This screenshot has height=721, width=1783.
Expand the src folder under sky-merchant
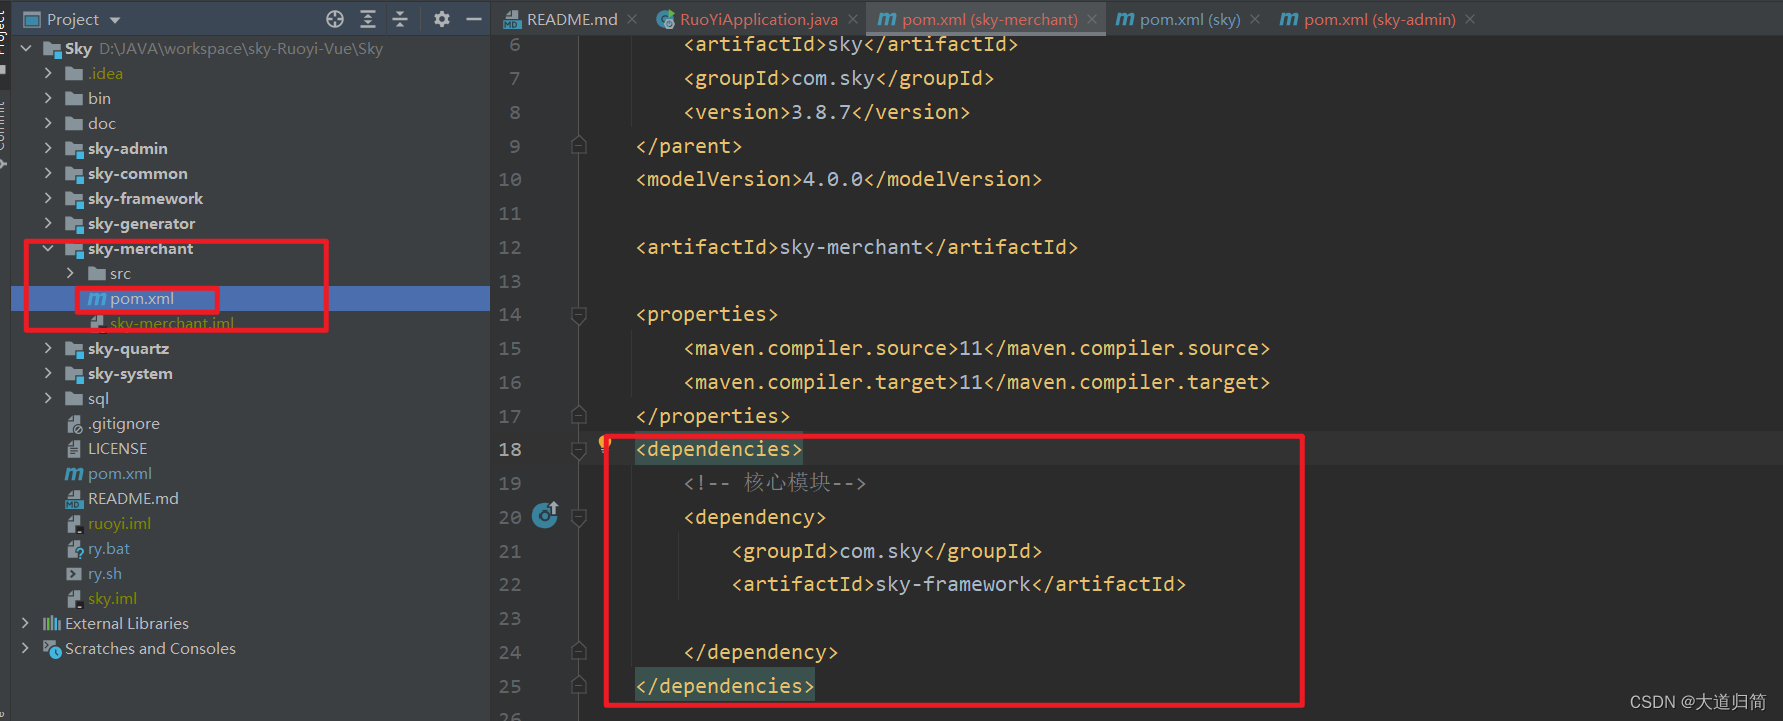[70, 273]
